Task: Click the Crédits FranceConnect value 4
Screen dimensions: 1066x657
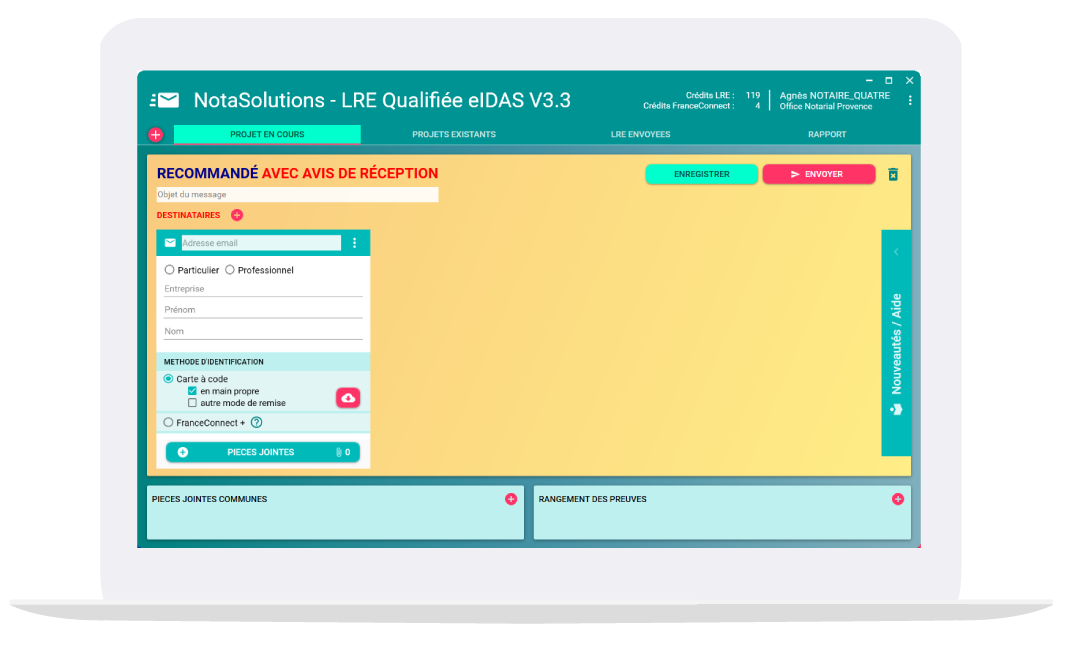Action: (x=757, y=106)
